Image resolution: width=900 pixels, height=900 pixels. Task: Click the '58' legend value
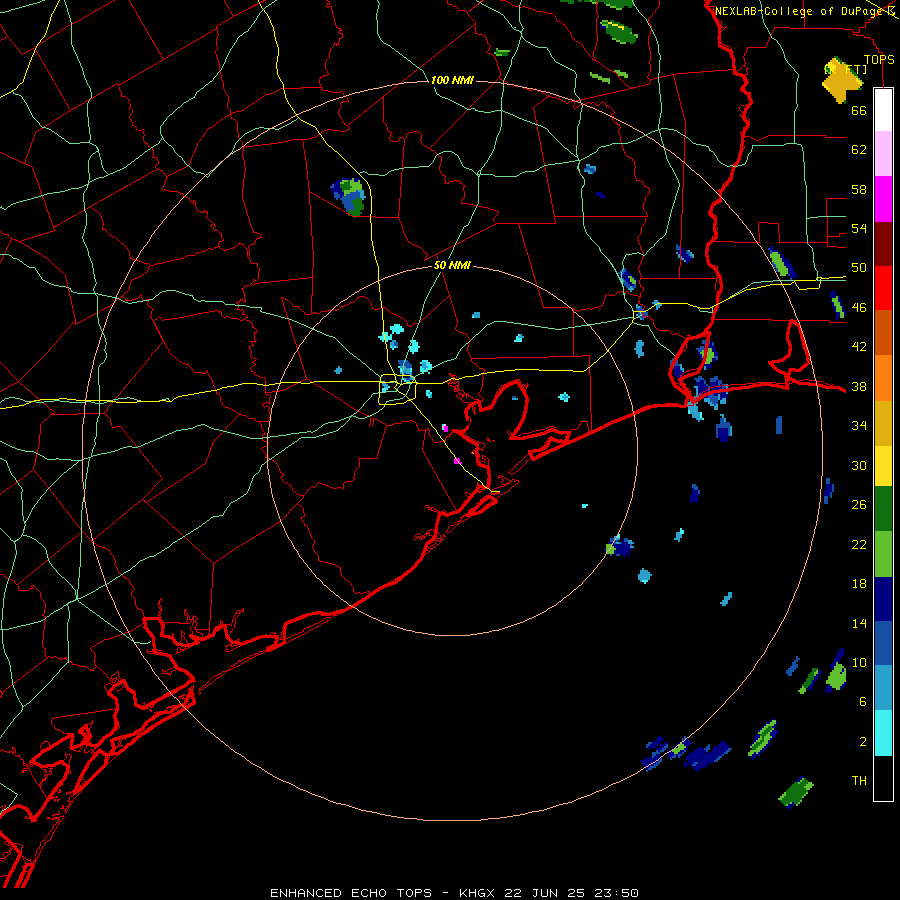tap(859, 189)
